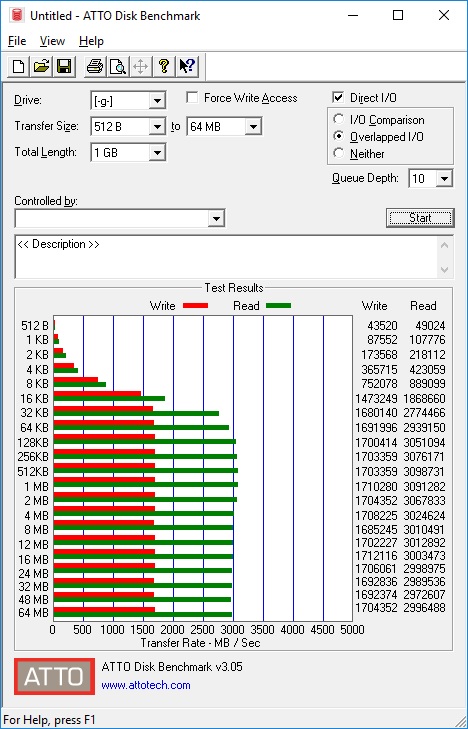Visit the www.attotech.com link

point(146,685)
